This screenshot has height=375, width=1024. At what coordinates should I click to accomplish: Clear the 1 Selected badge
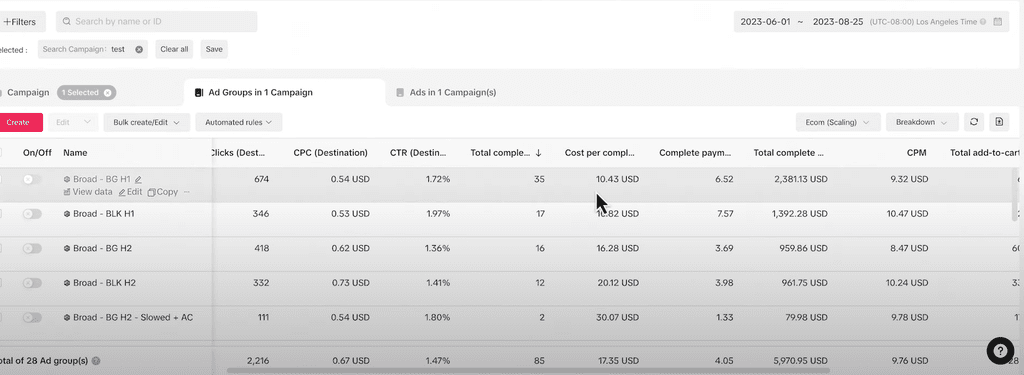[x=108, y=93]
